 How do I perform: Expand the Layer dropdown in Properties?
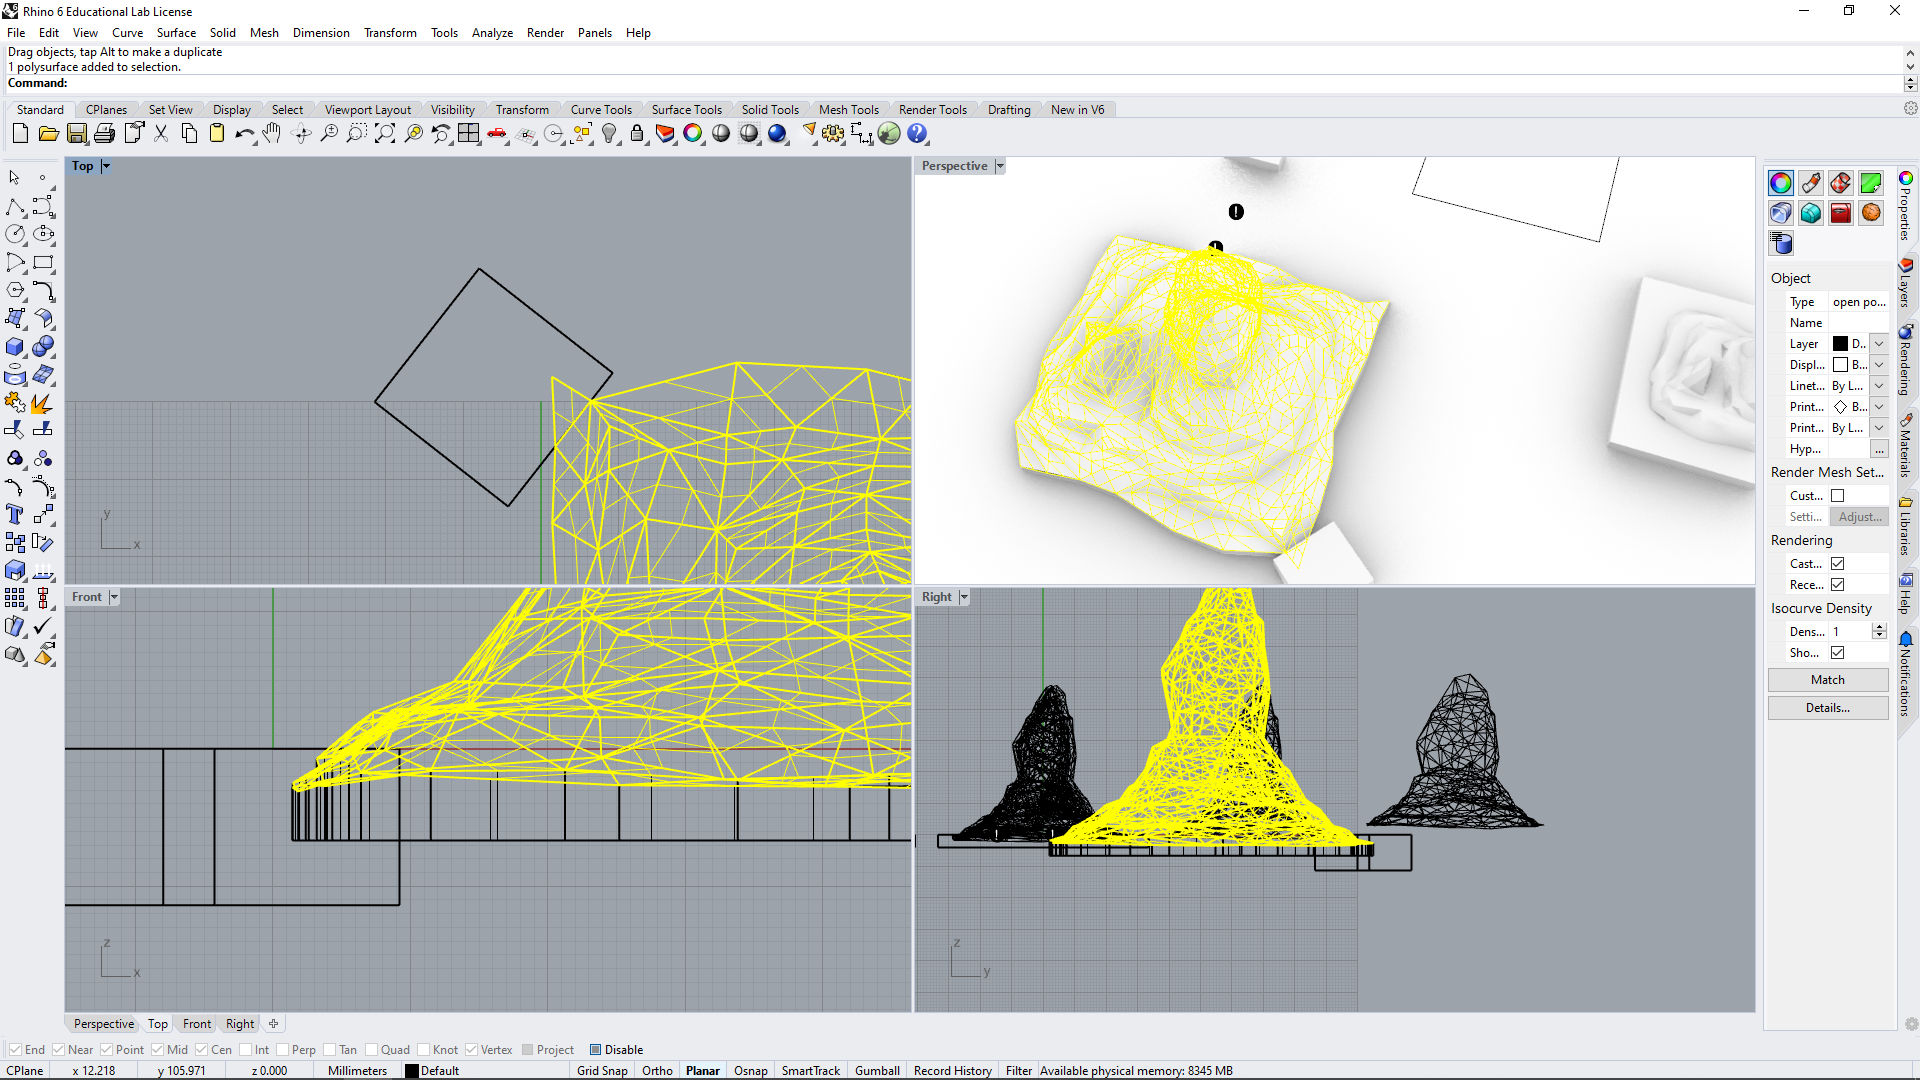click(1879, 343)
